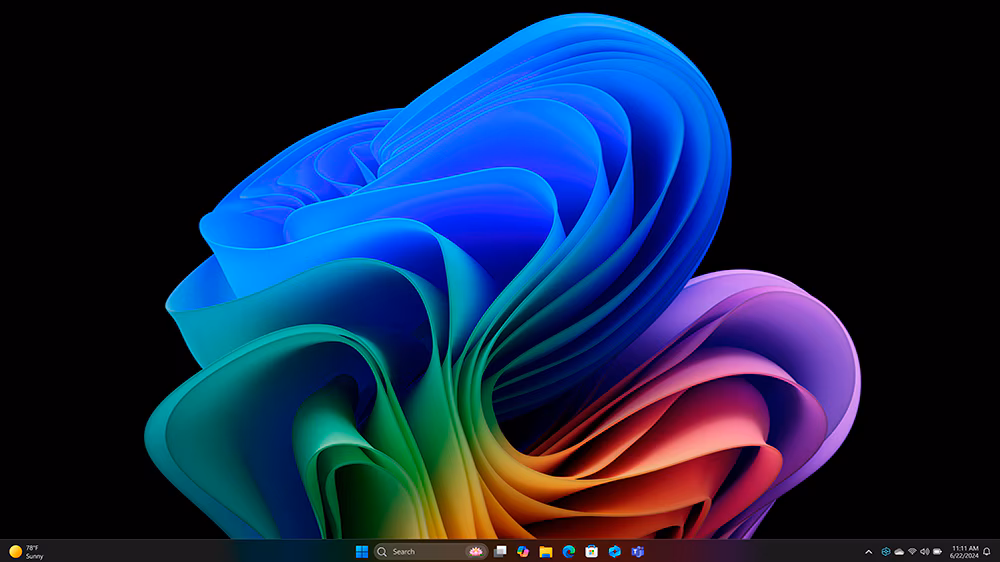Open the weather widget showing 78°F Sunny
The width and height of the screenshot is (1000, 562).
click(x=27, y=551)
